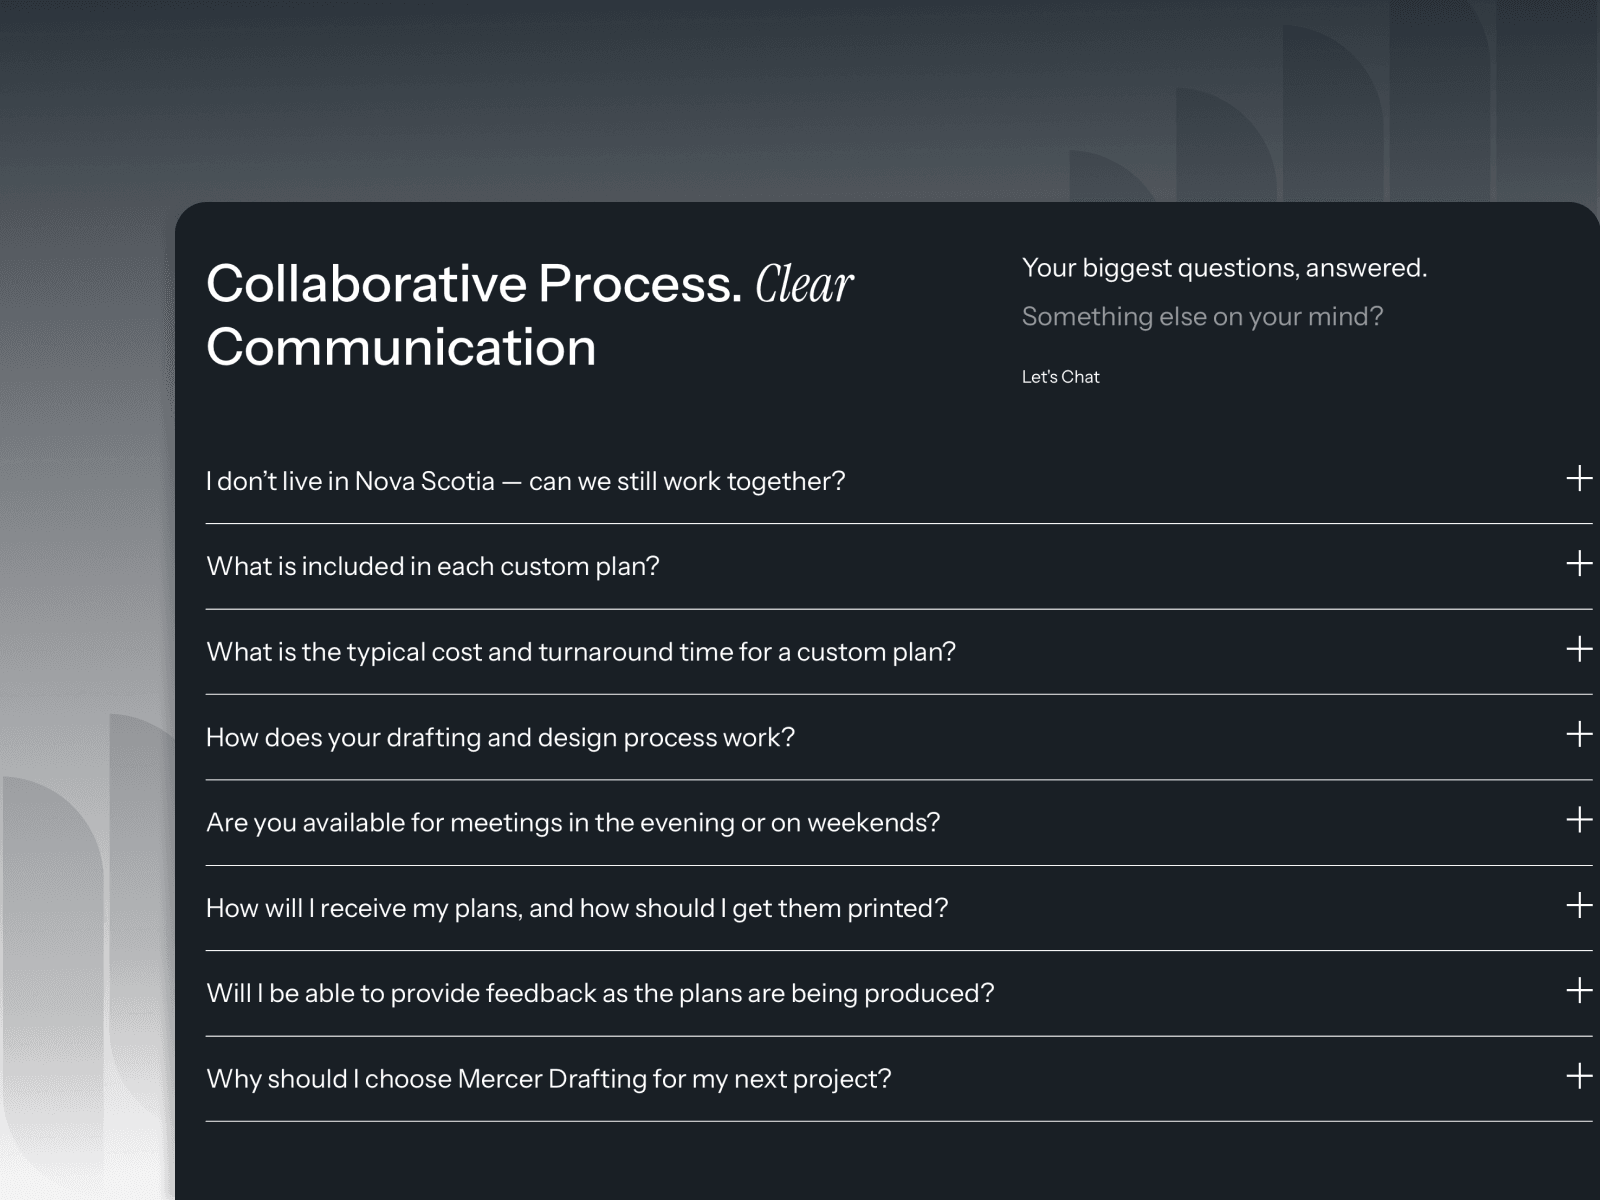Viewport: 1600px width, 1200px height.
Task: Expand 'I don't live in Nova Scotia' question
Action: coord(899,481)
